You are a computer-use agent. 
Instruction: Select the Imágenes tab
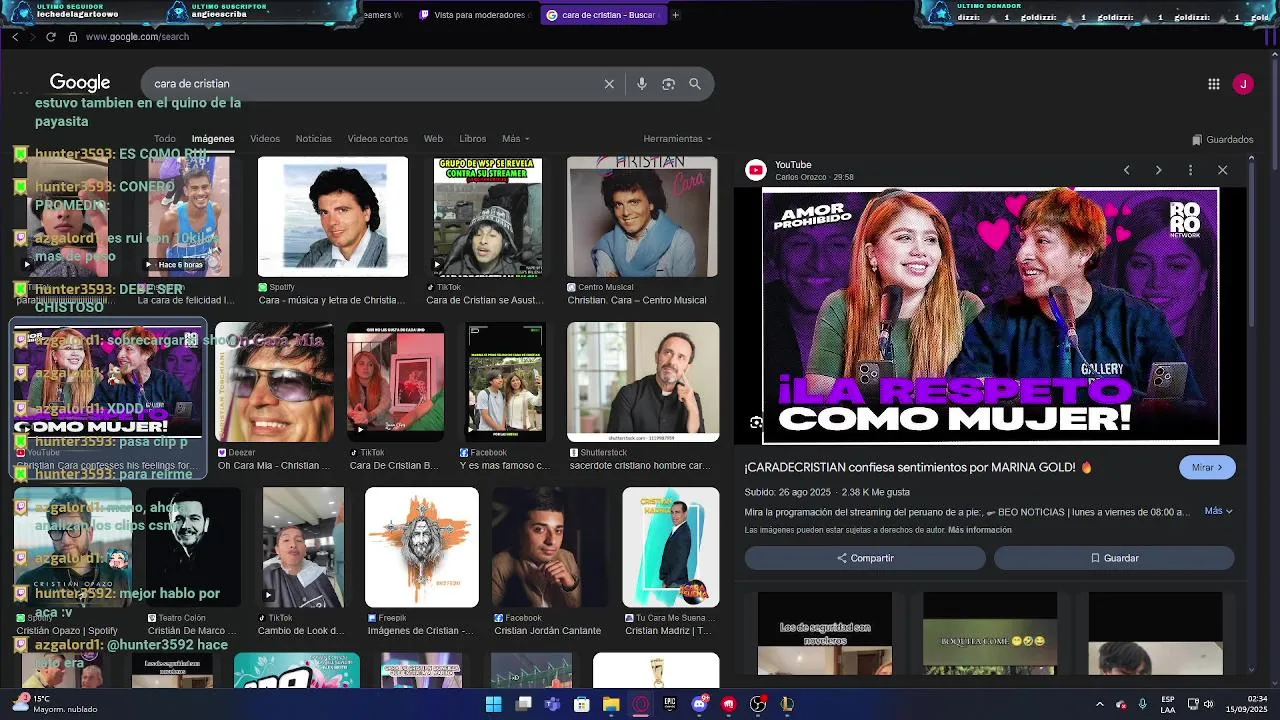(x=213, y=139)
